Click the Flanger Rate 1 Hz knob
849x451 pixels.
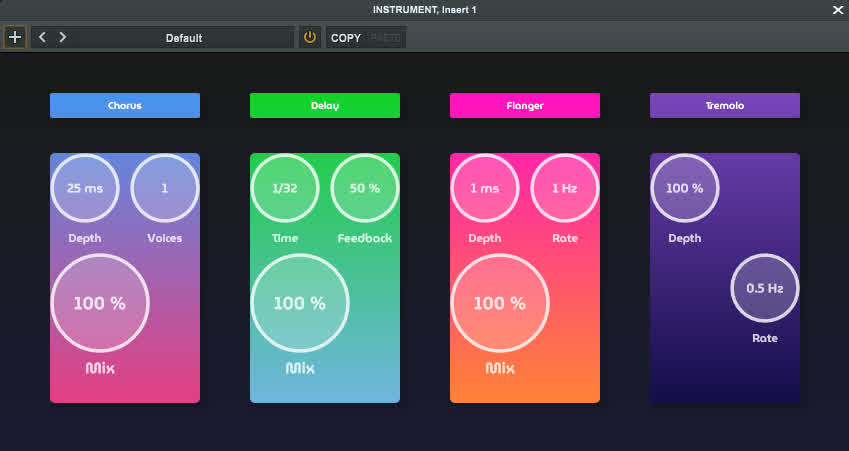(565, 188)
